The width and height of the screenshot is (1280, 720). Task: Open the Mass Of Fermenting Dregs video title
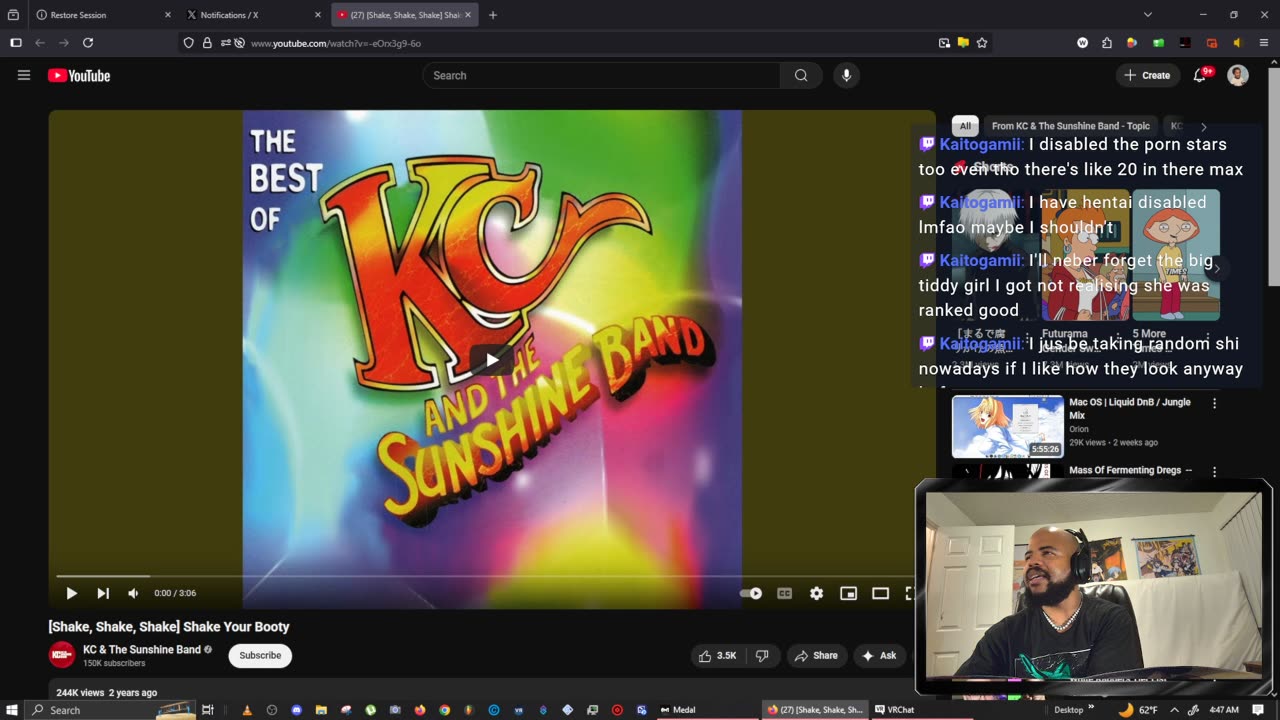(x=1131, y=470)
